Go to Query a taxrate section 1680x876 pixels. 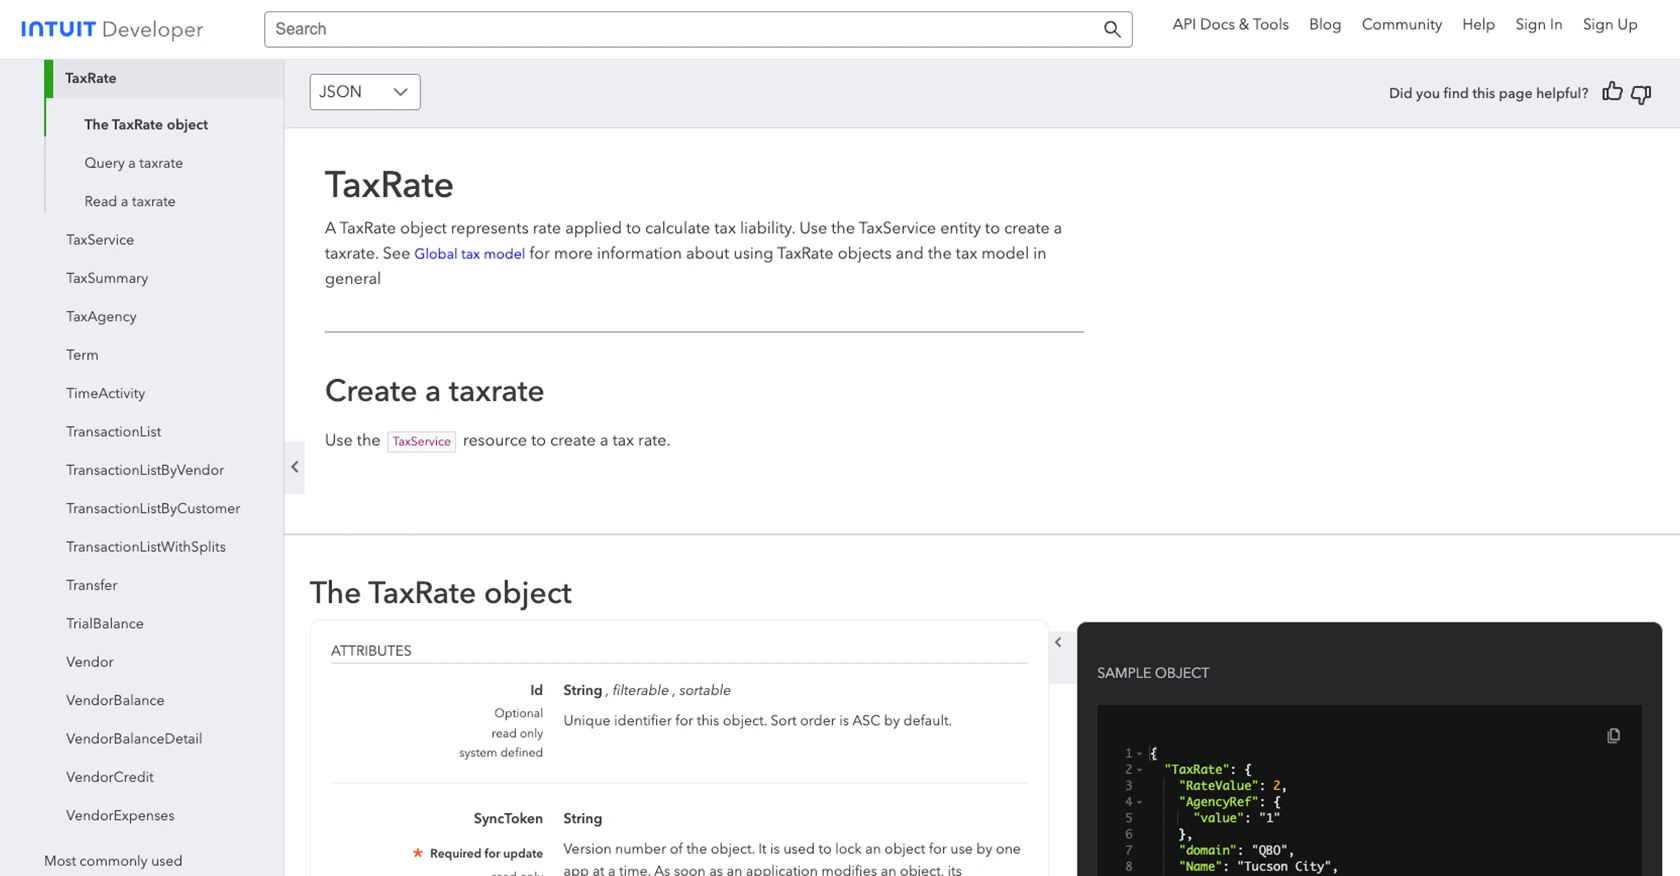click(x=134, y=163)
